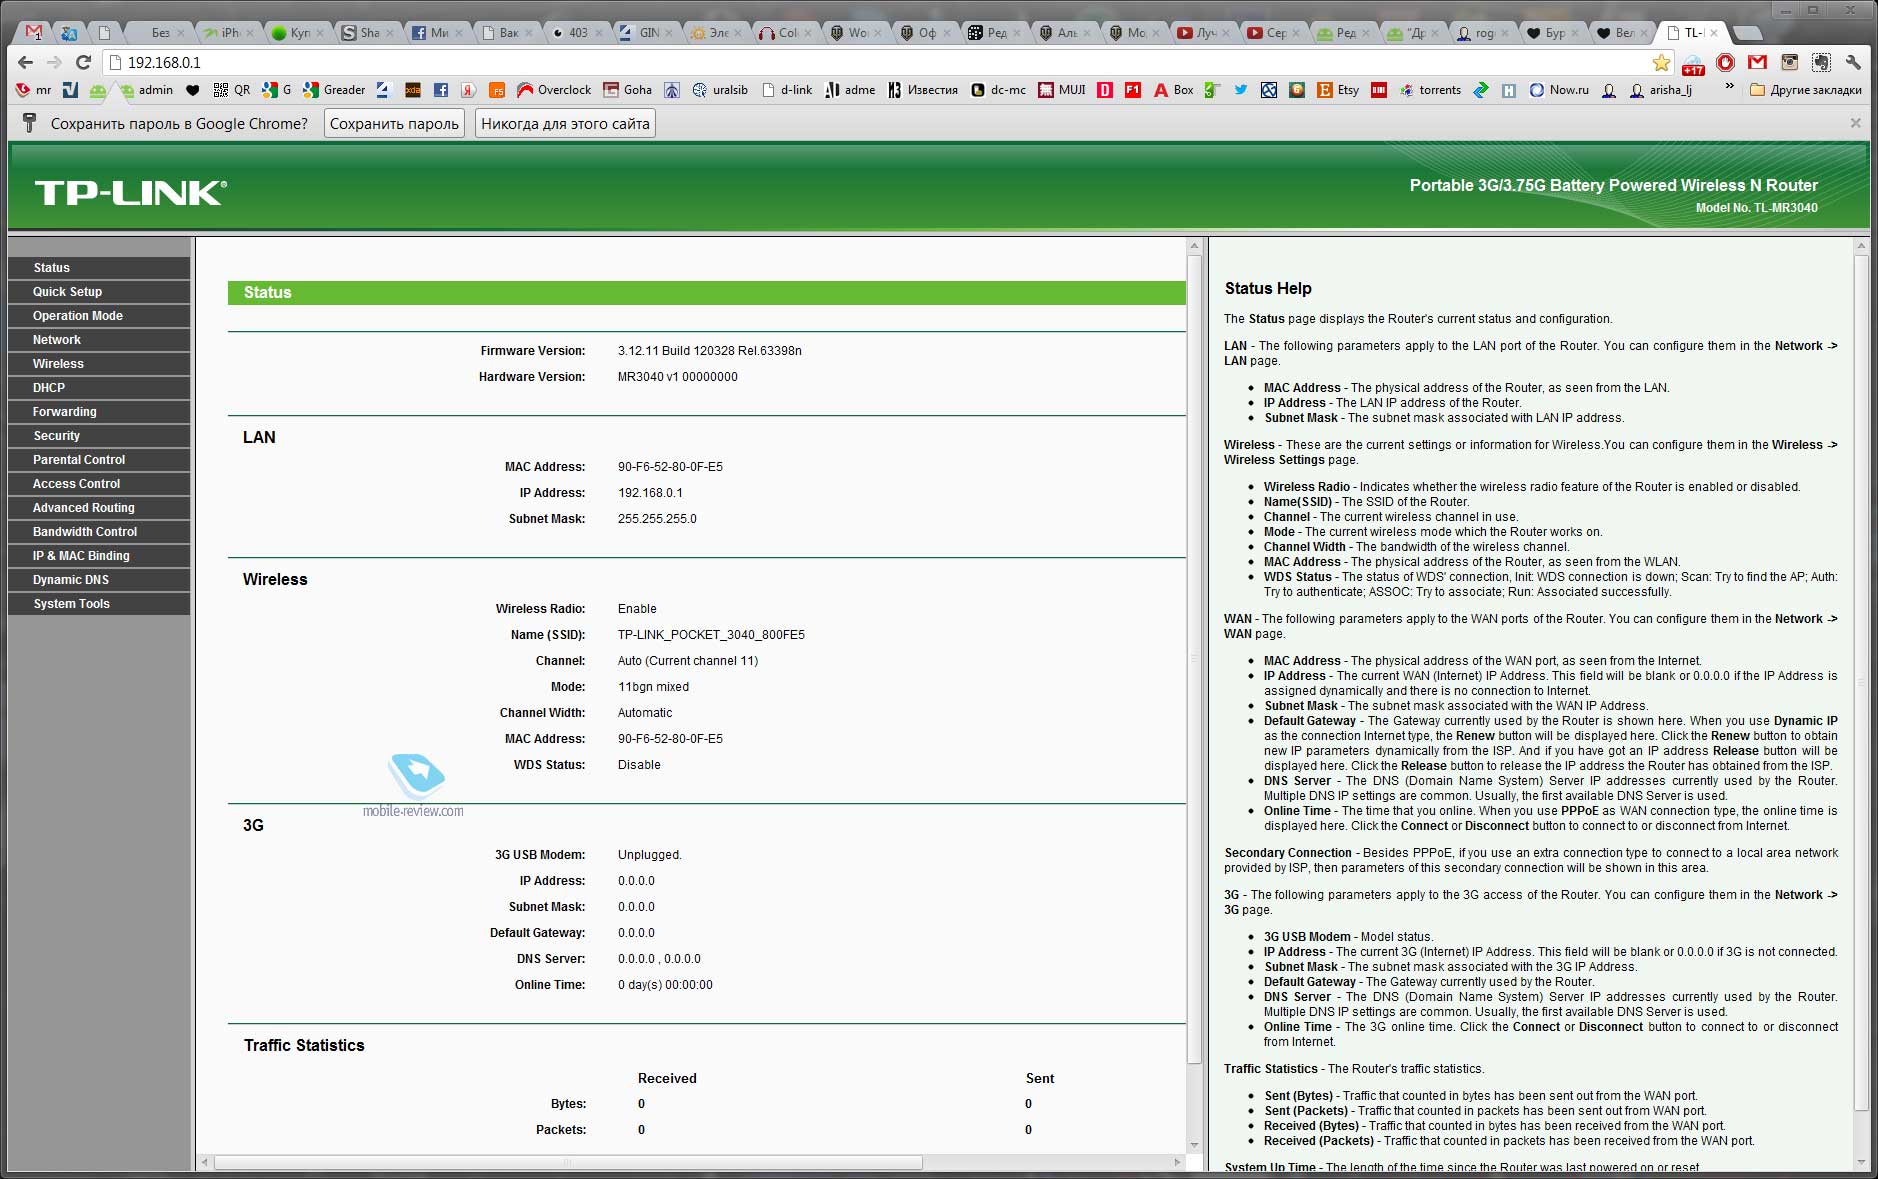Click the TP-LINK logo

[x=131, y=192]
